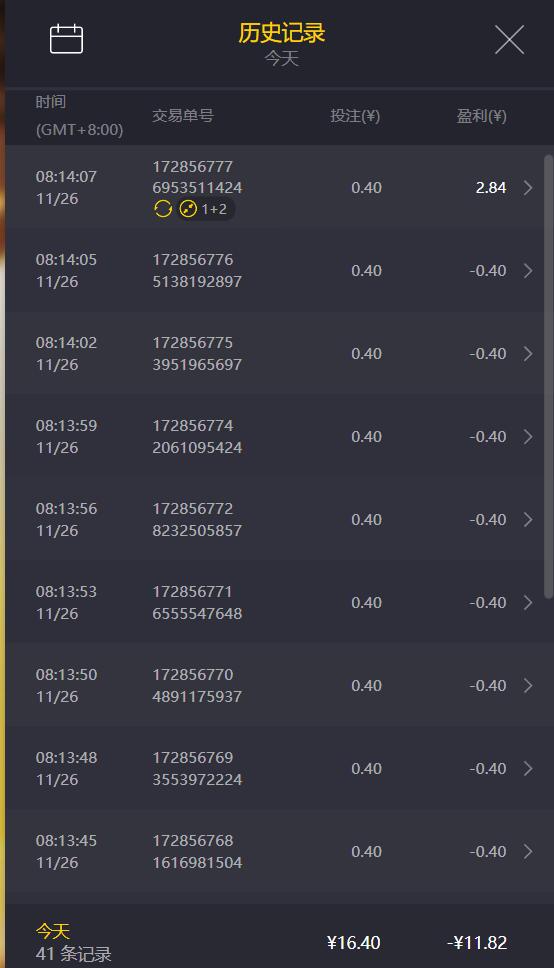Click the 今天 subtitle under the title
Viewport: 554px width, 968px height.
click(x=282, y=59)
